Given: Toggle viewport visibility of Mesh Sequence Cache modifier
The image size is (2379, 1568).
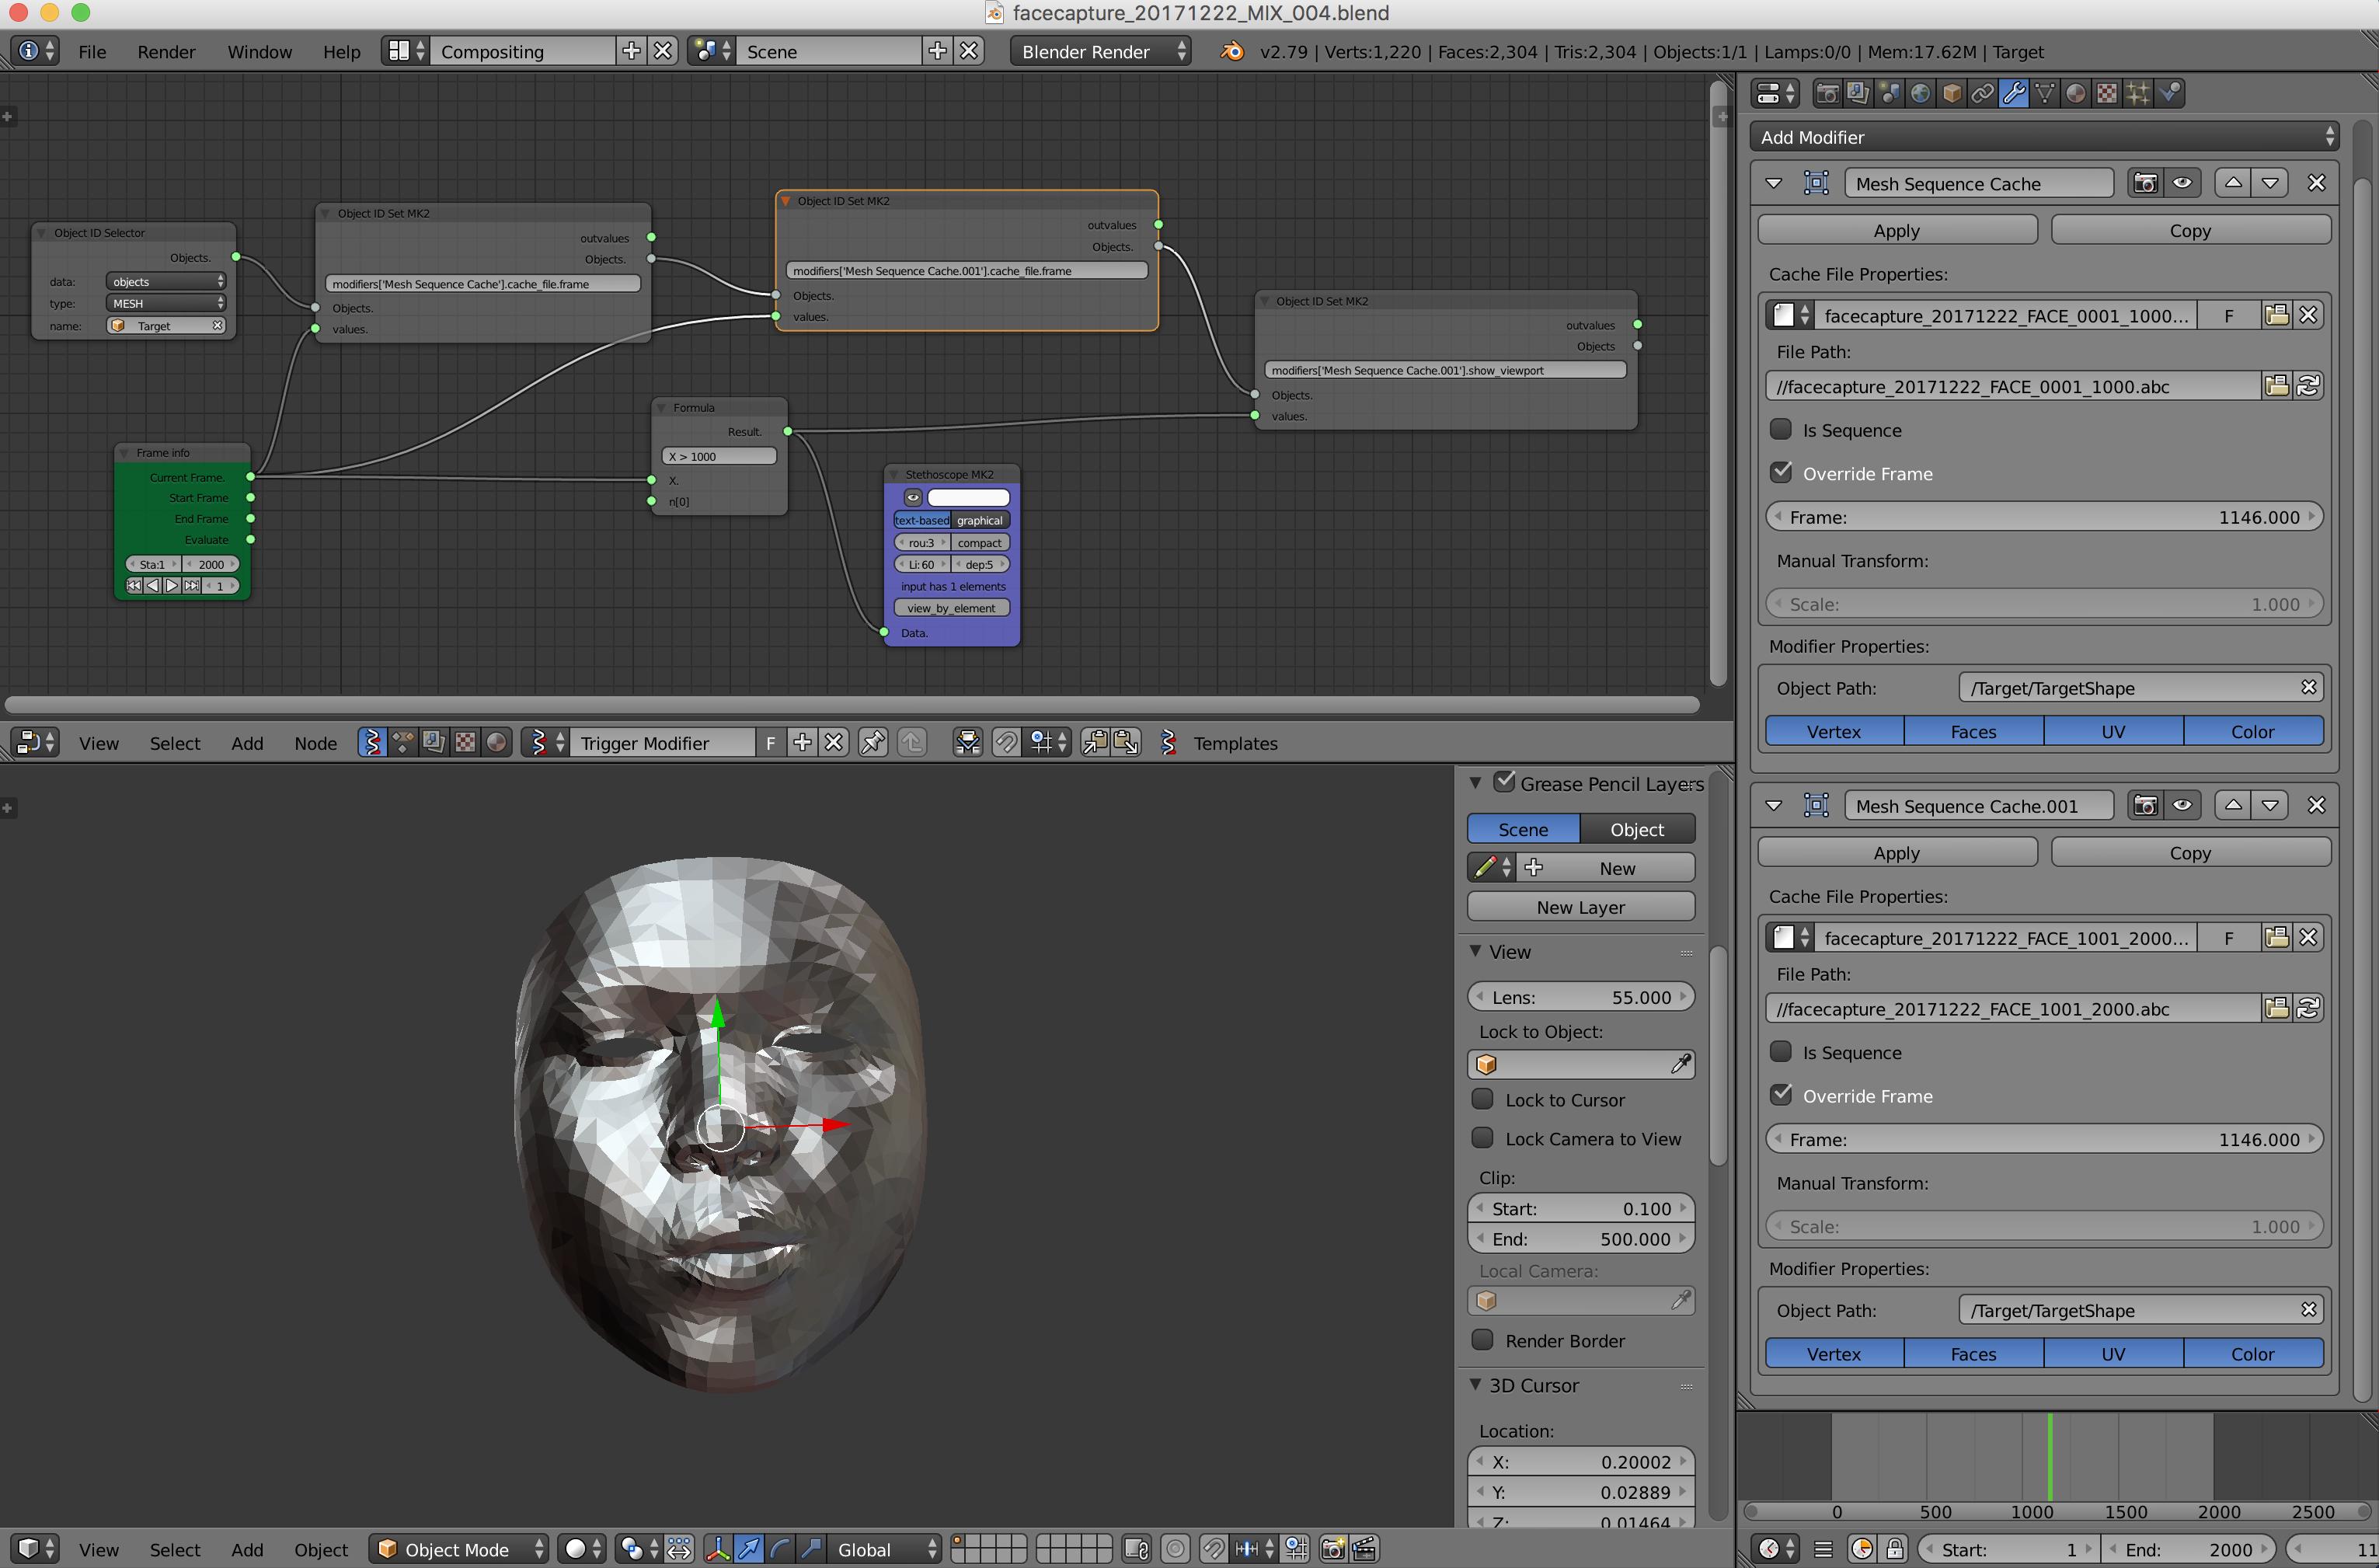Looking at the screenshot, I should click(x=2184, y=183).
